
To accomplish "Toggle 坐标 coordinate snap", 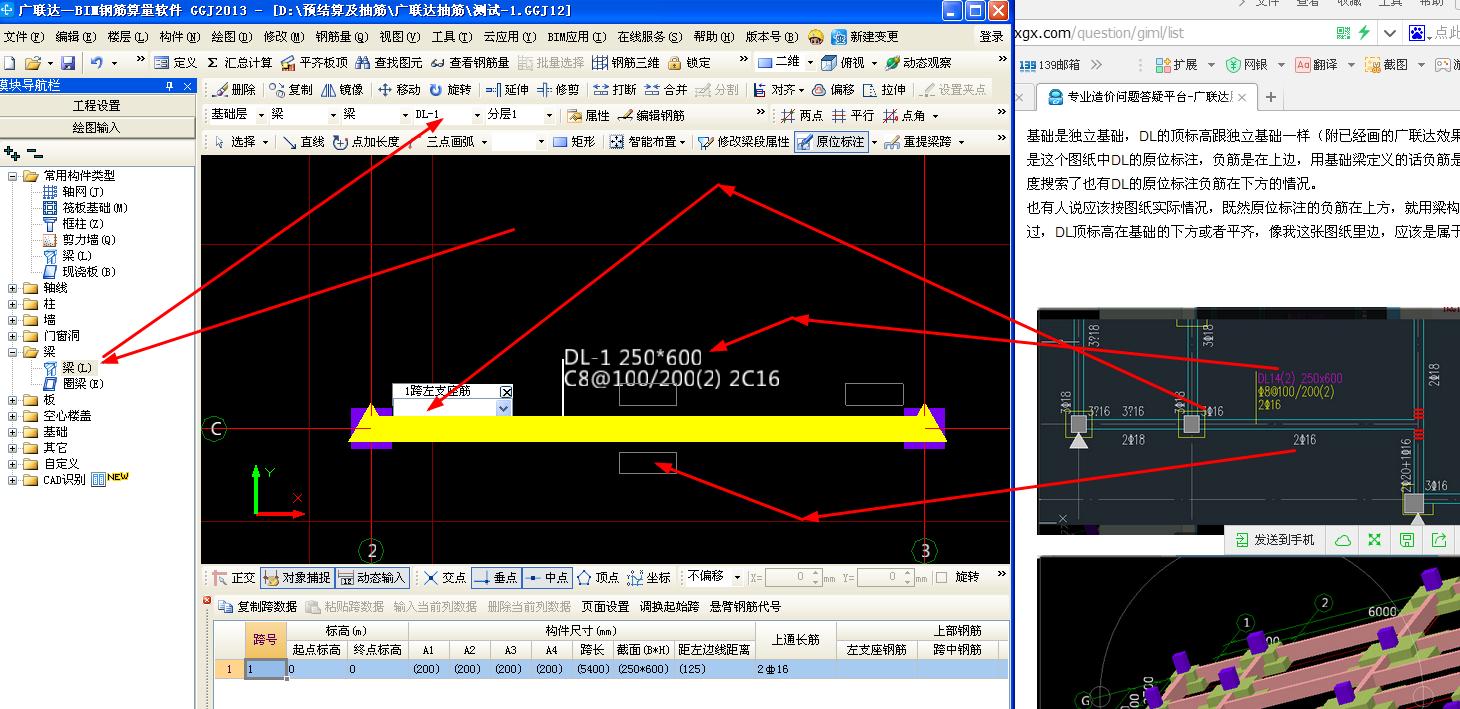I will 649,578.
